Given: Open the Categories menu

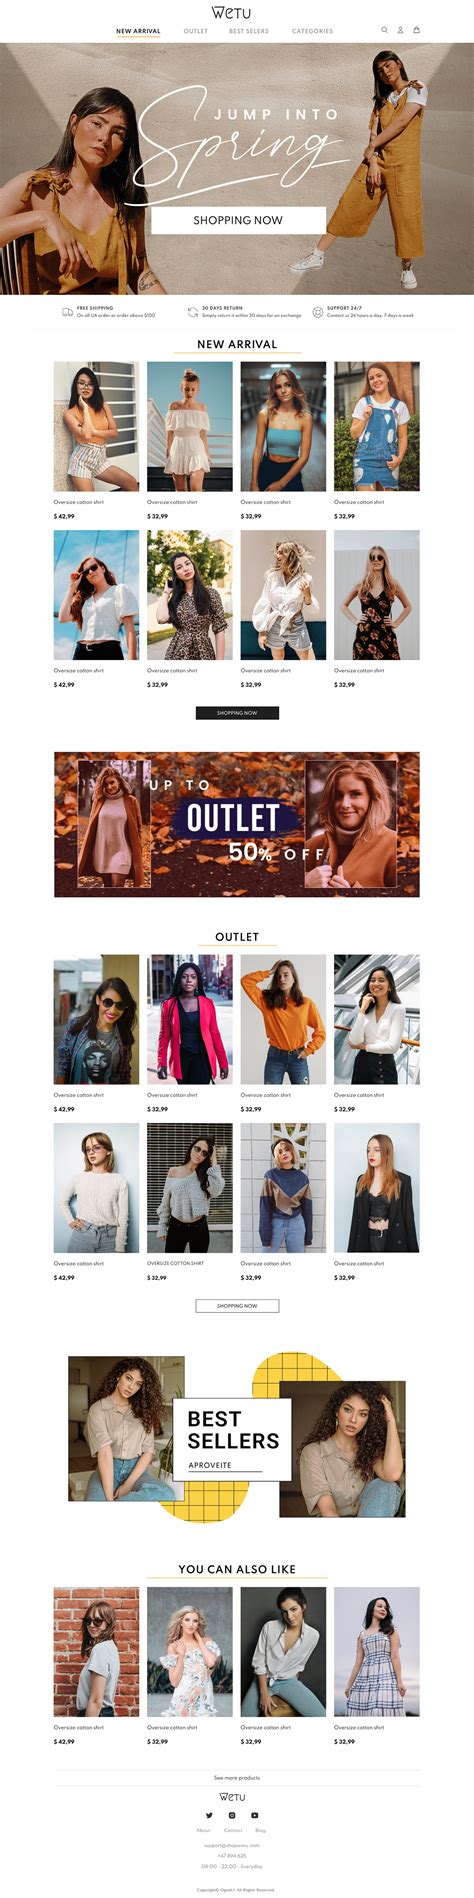Looking at the screenshot, I should coord(313,31).
